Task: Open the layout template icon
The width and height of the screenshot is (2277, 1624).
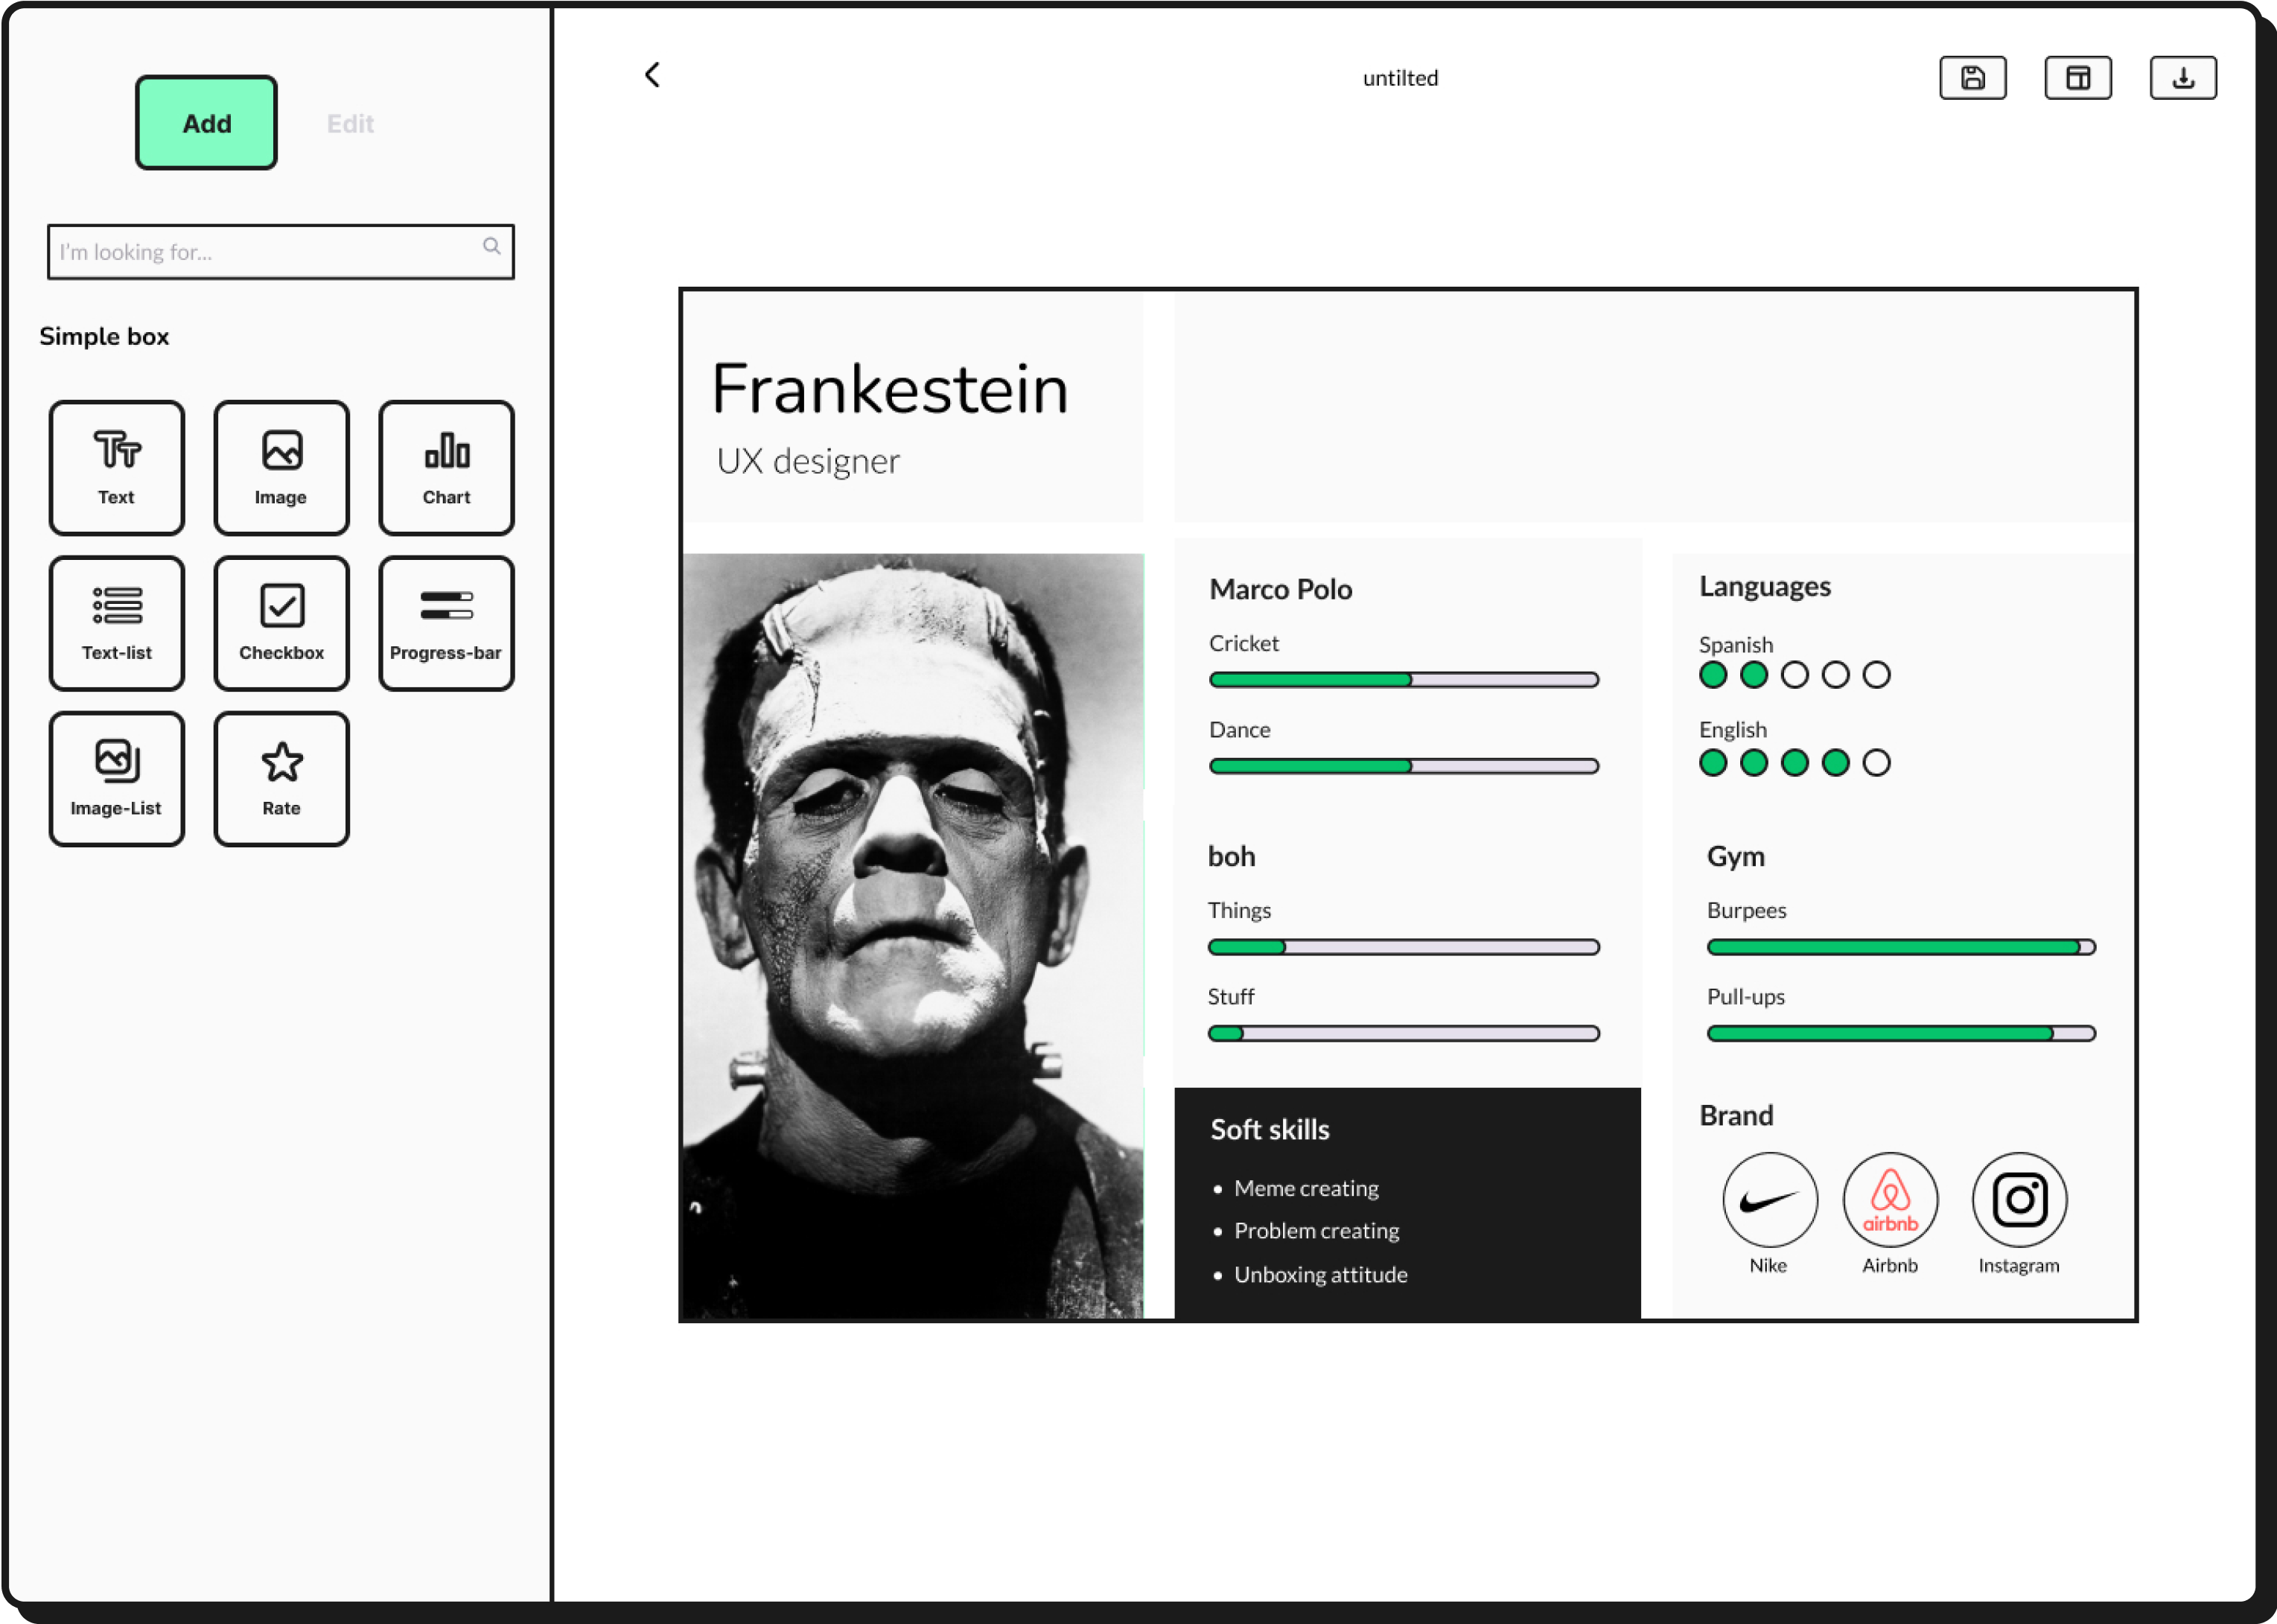Action: pos(2078,78)
